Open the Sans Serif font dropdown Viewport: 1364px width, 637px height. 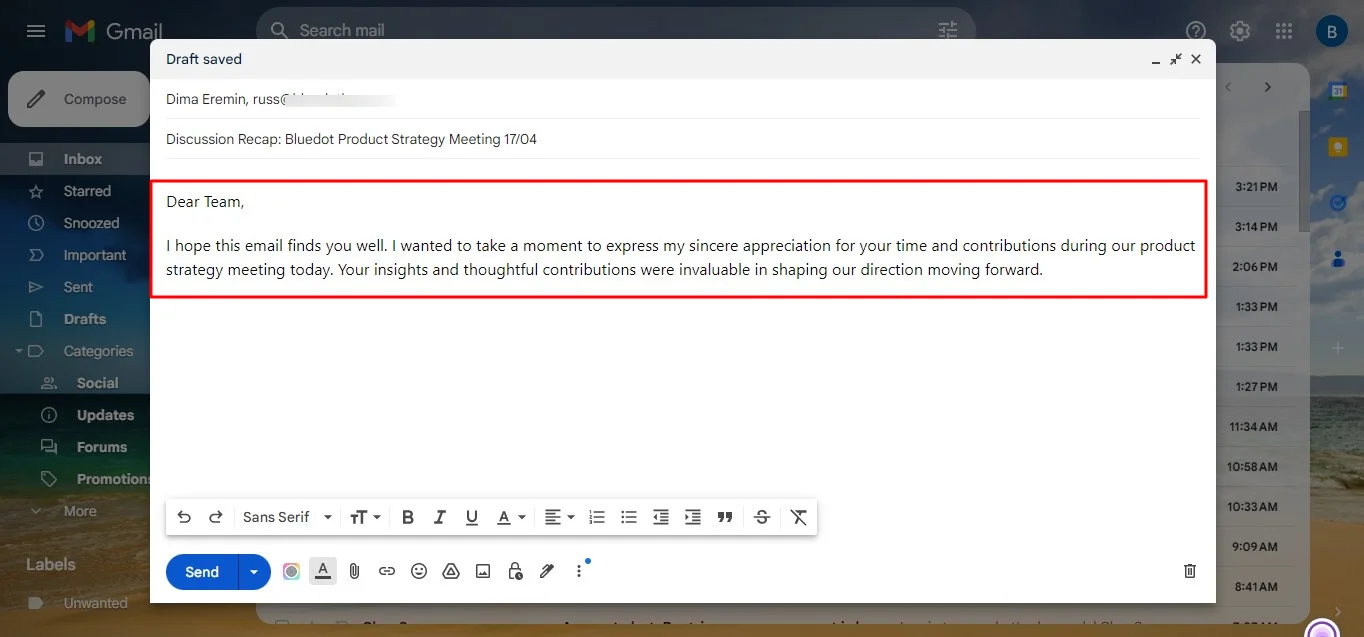pyautogui.click(x=286, y=516)
